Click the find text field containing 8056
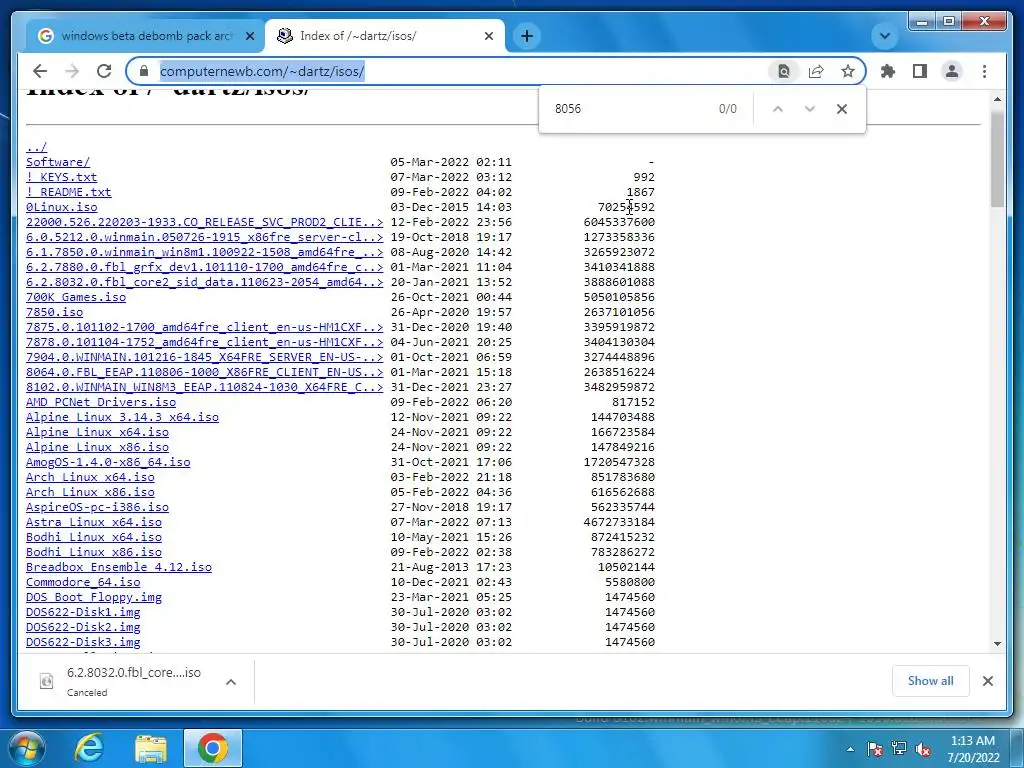The width and height of the screenshot is (1024, 768). [630, 109]
